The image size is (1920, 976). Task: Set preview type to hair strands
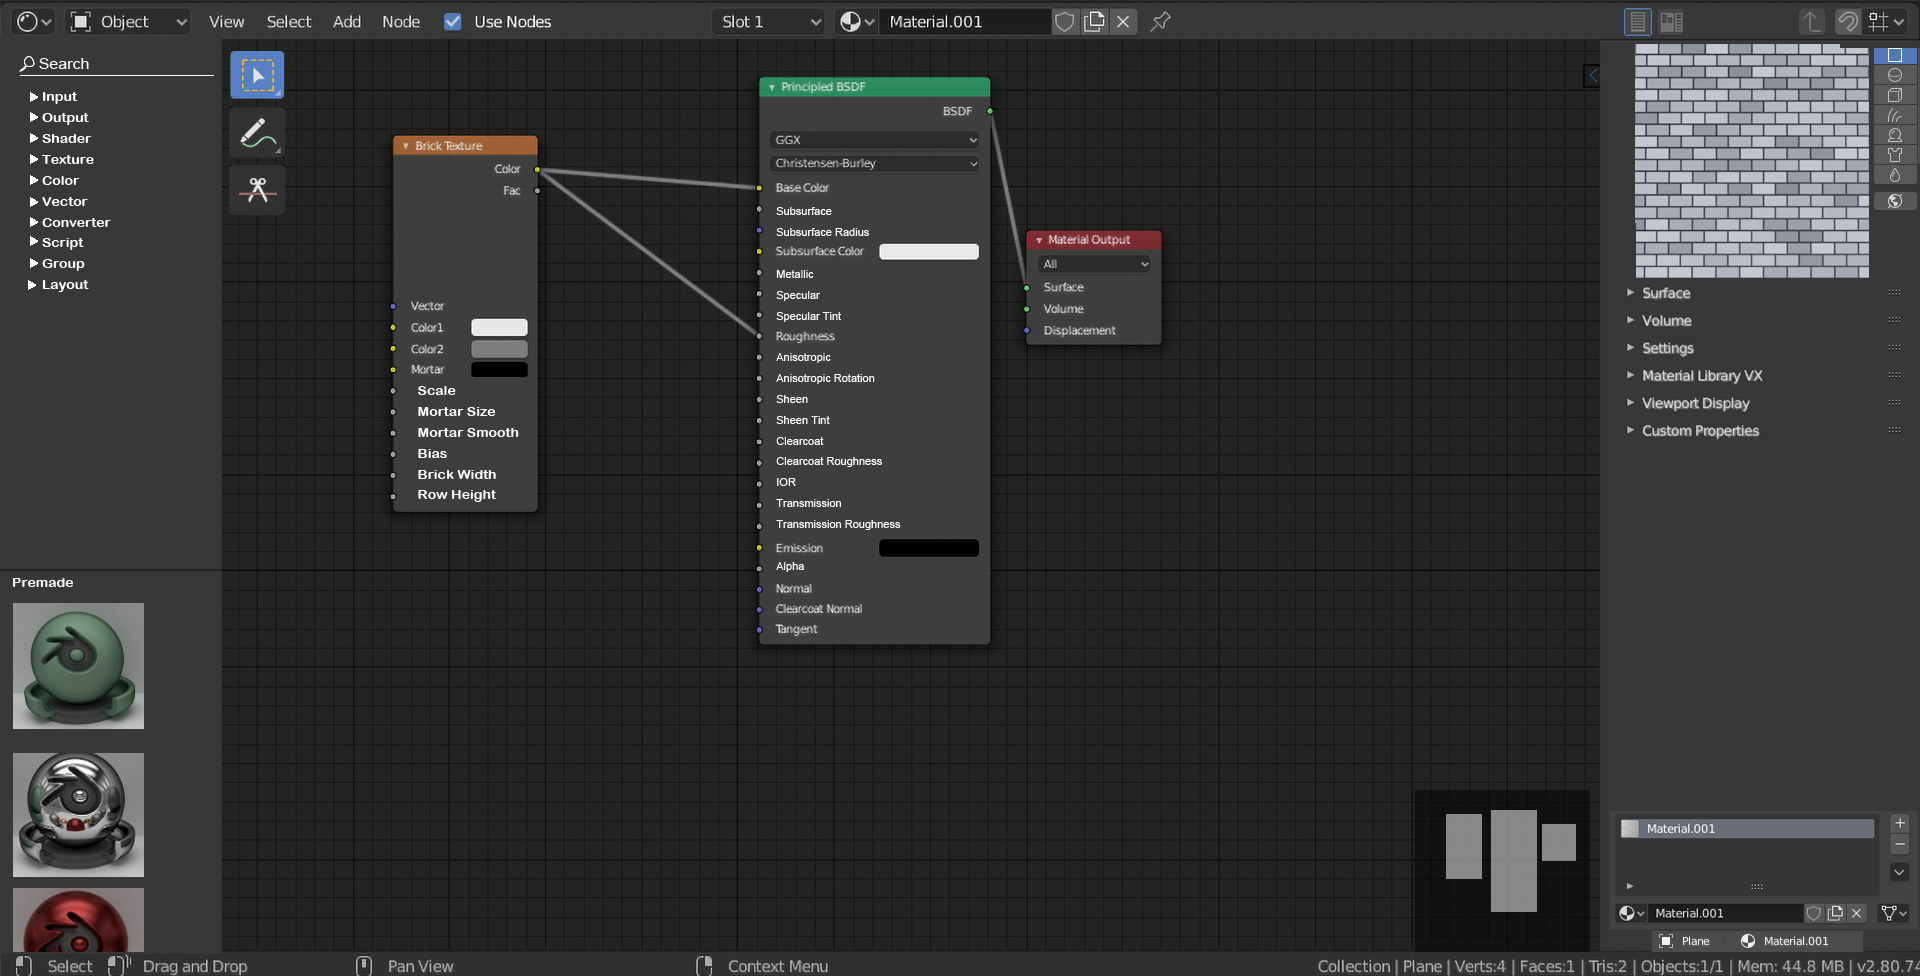click(1894, 115)
